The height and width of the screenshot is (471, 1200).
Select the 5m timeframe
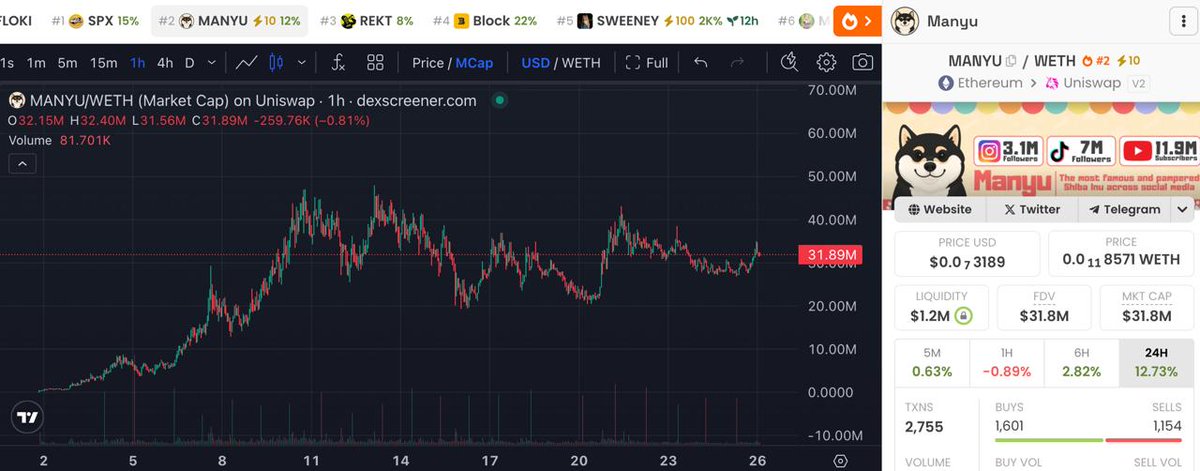(67, 62)
